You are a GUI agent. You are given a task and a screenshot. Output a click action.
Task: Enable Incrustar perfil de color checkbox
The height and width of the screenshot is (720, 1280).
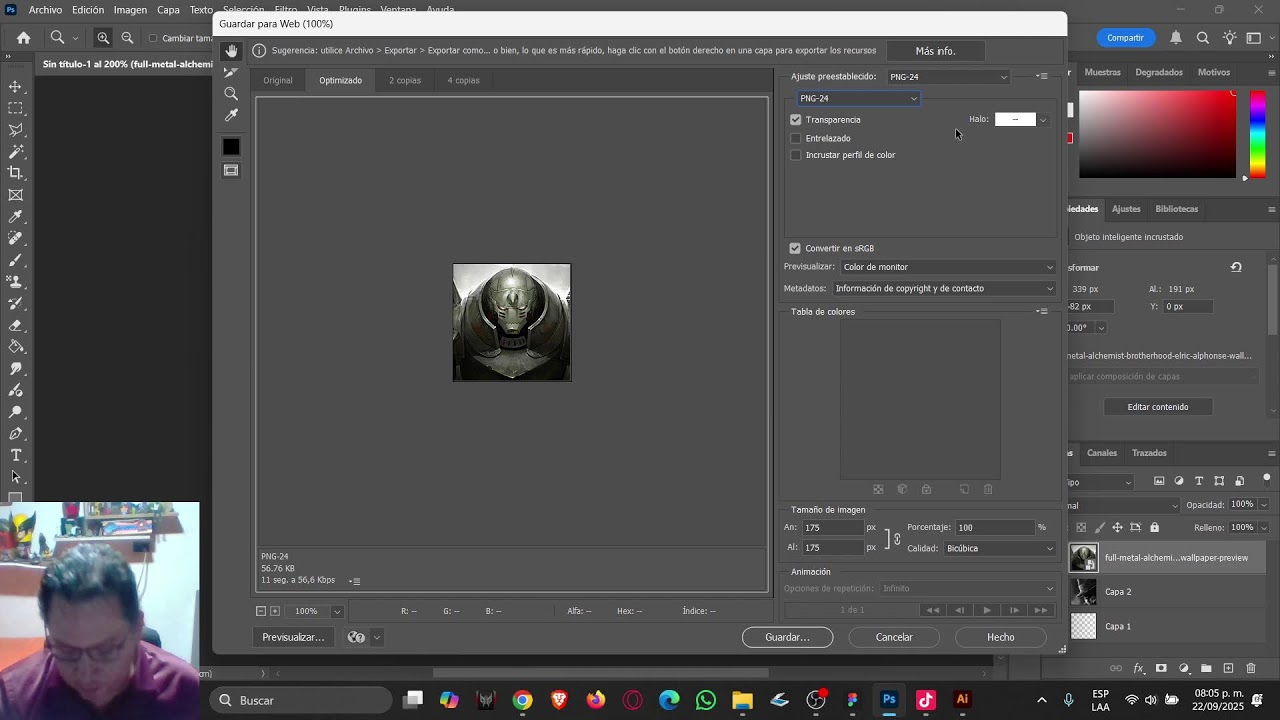pyautogui.click(x=796, y=155)
